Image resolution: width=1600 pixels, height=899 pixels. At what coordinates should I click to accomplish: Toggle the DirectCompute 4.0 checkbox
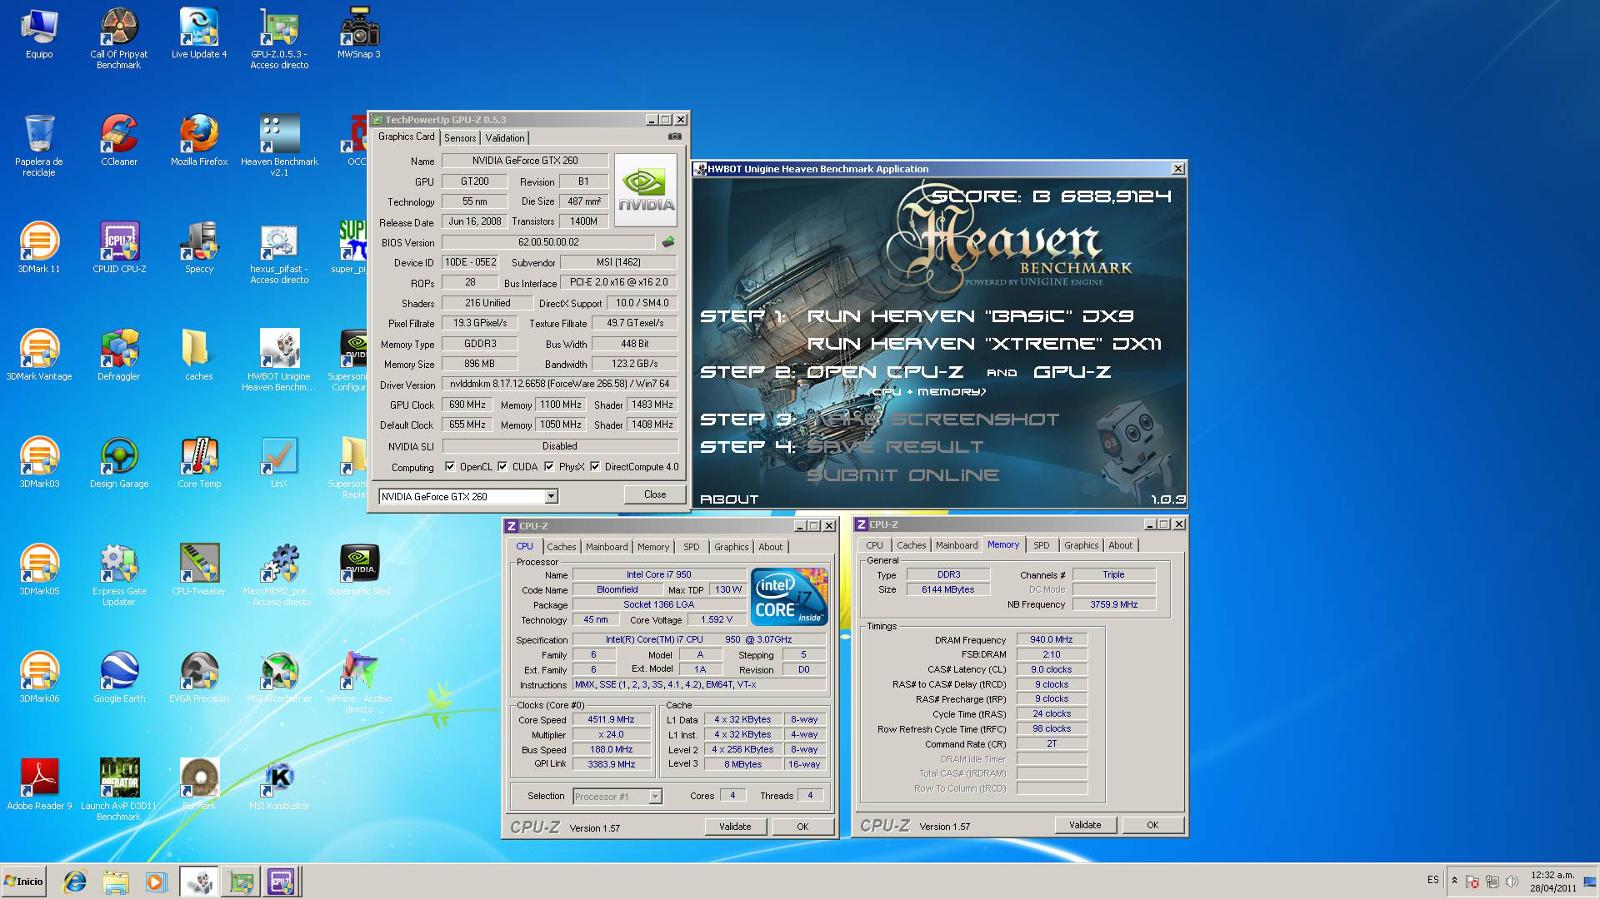click(595, 466)
